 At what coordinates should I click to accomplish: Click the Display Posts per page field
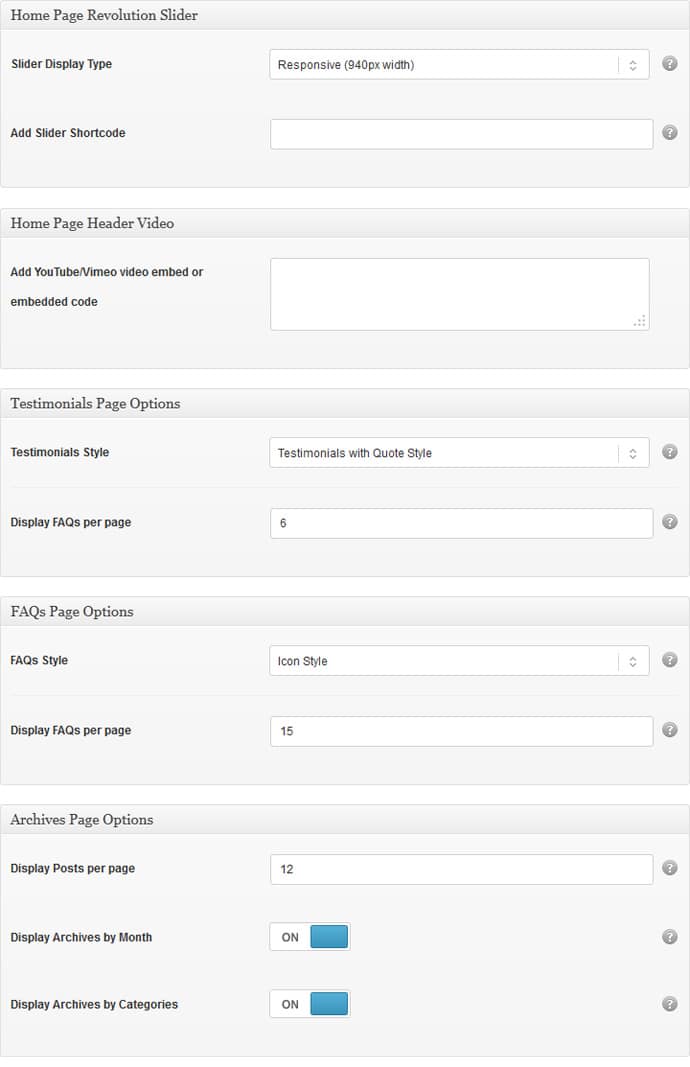pos(461,869)
